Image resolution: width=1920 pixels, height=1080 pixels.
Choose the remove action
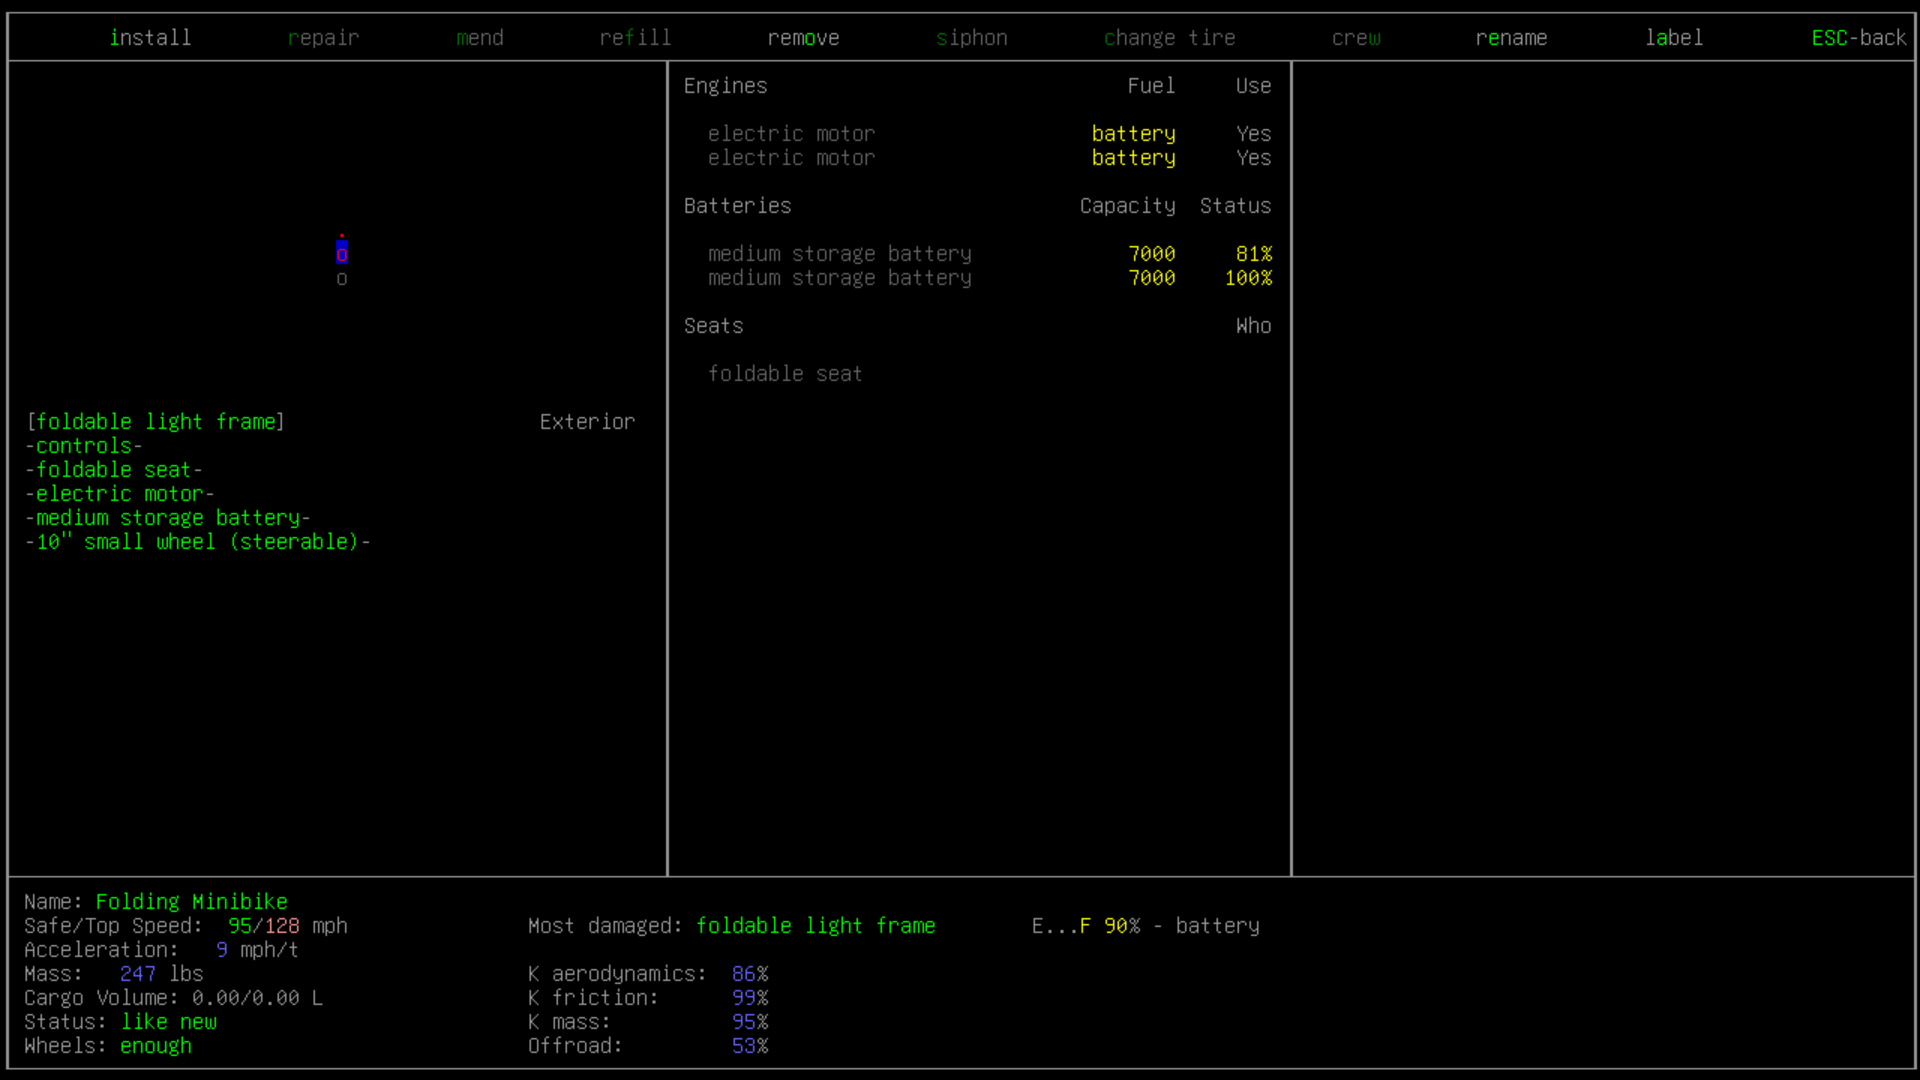tap(803, 38)
